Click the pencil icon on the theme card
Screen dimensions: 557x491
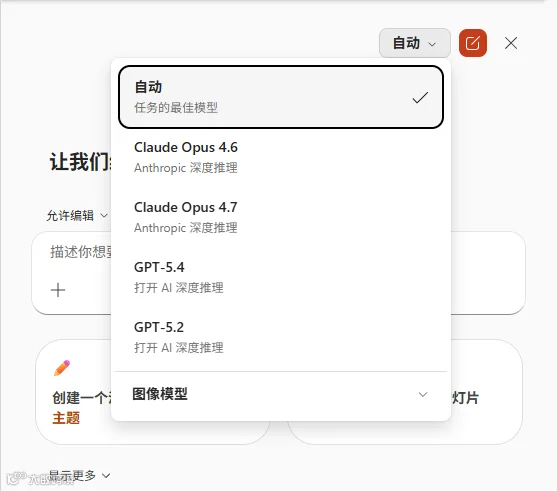(x=62, y=368)
